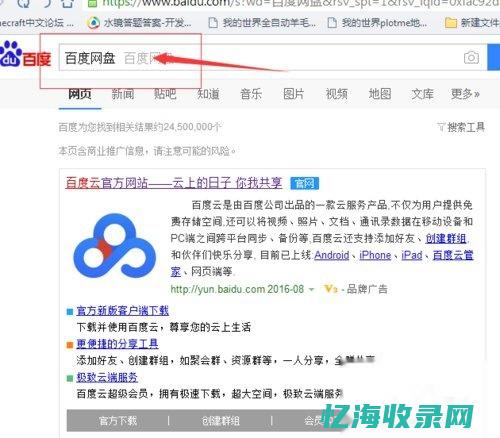Follow the 创建群组 inline link
This screenshot has height=438, width=500.
[446, 238]
